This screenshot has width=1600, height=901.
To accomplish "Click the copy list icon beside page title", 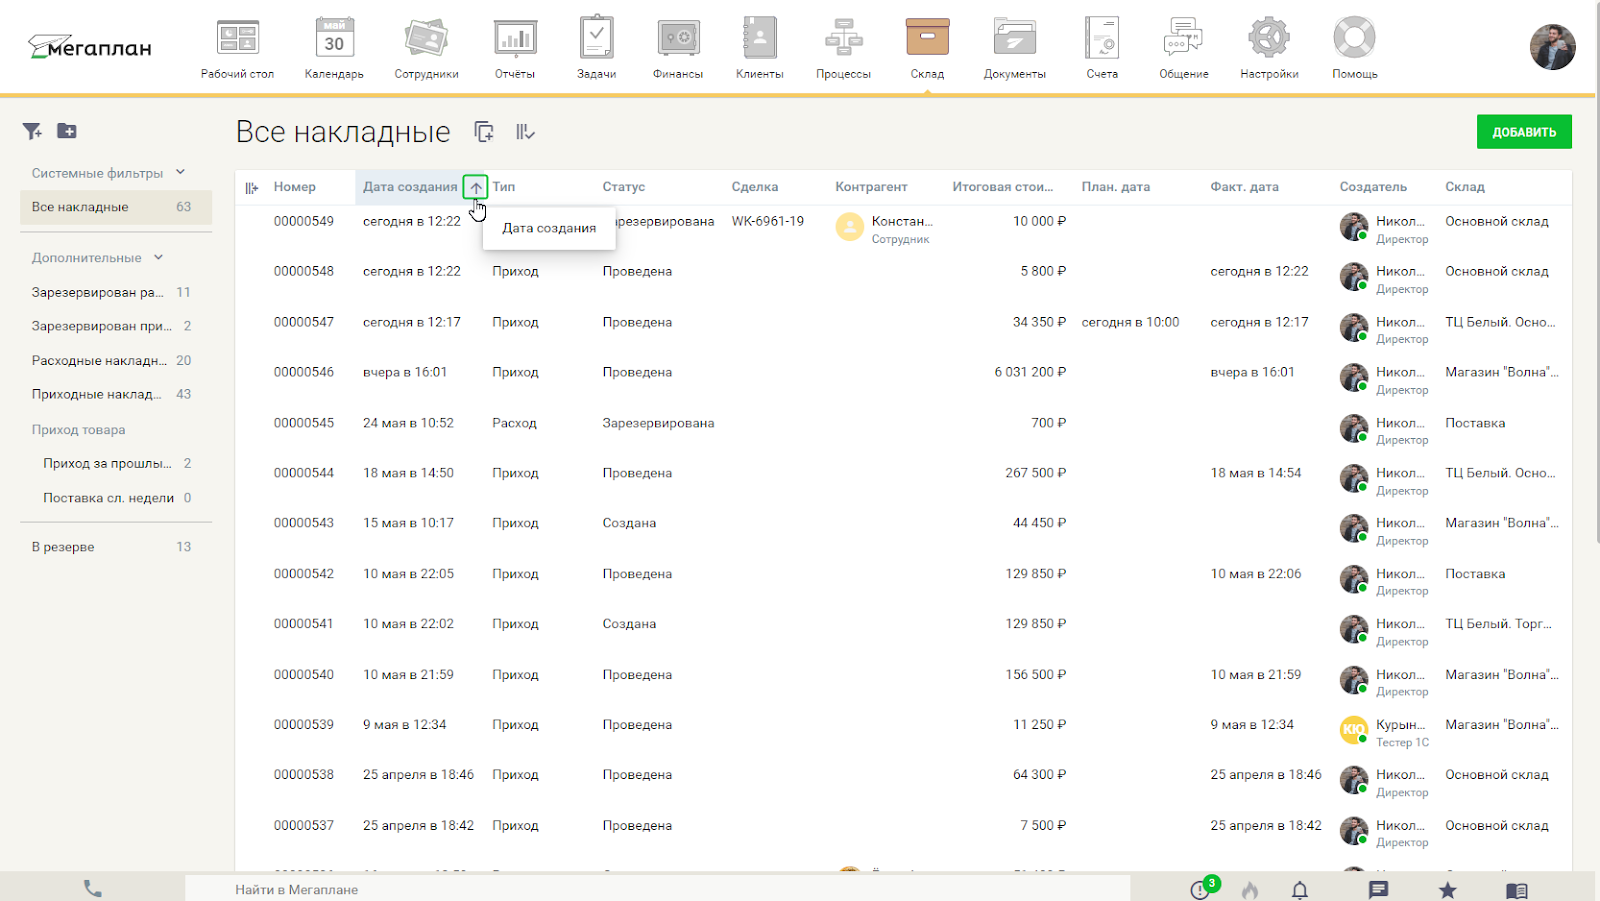I will pyautogui.click(x=484, y=132).
